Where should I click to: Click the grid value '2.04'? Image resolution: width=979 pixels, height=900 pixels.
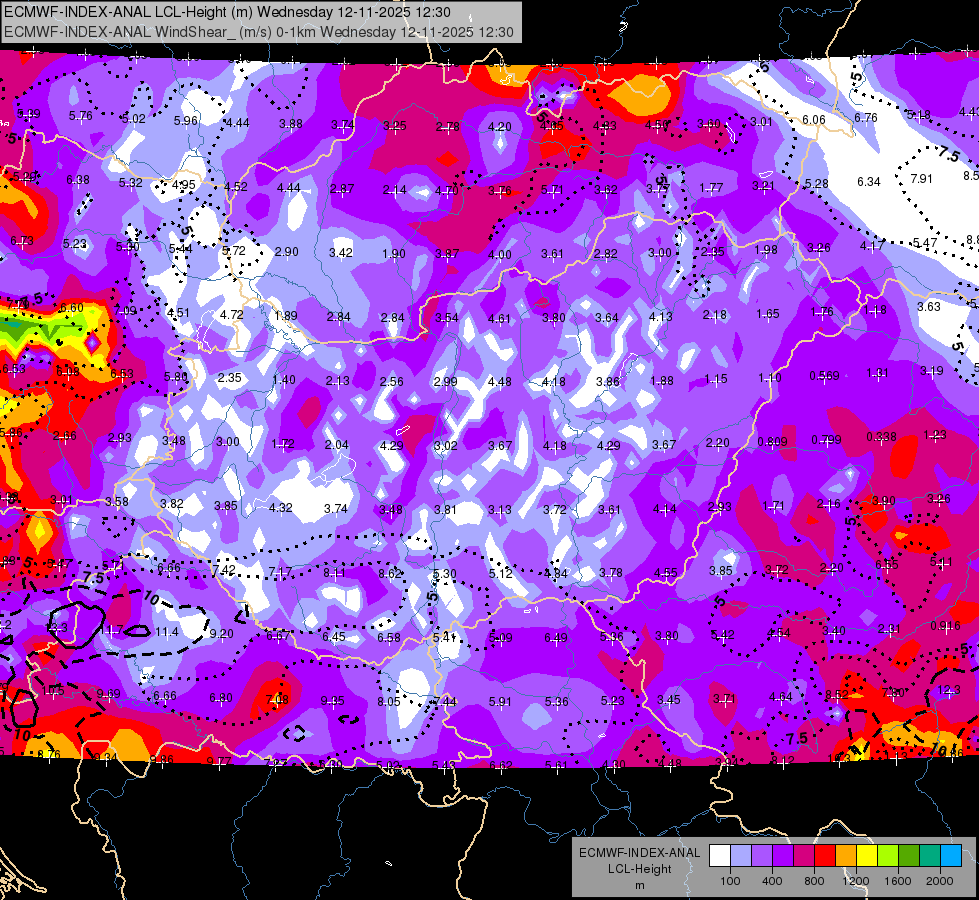(337, 445)
